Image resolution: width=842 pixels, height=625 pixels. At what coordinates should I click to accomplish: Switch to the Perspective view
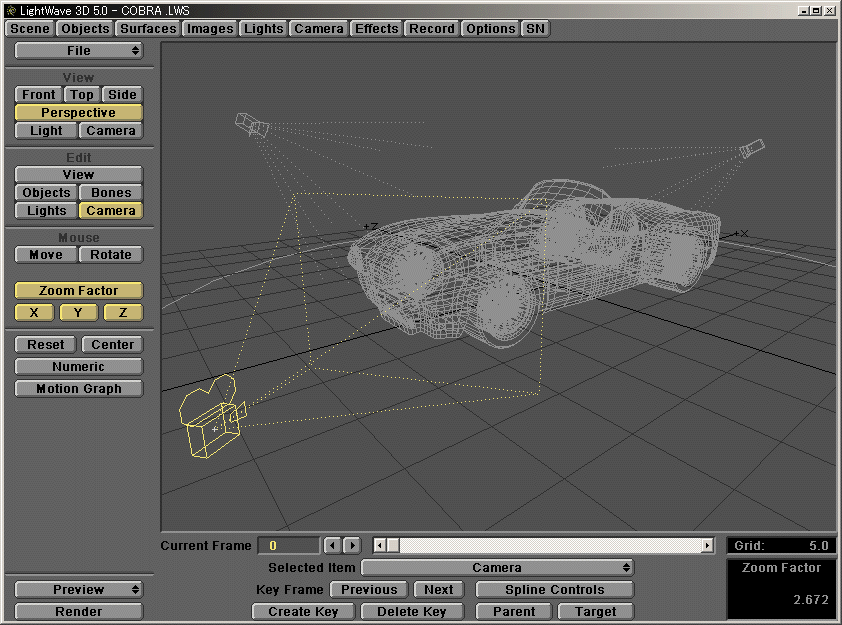[x=78, y=112]
